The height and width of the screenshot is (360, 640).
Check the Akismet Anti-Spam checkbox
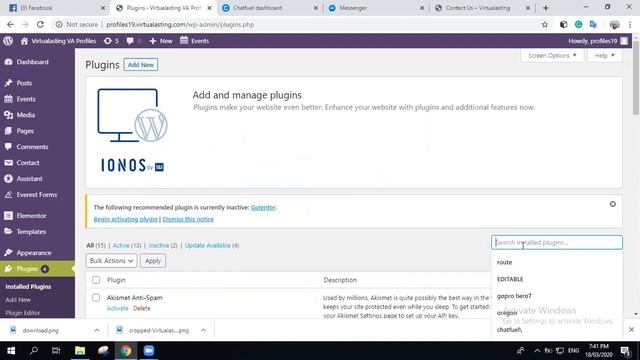tap(96, 298)
